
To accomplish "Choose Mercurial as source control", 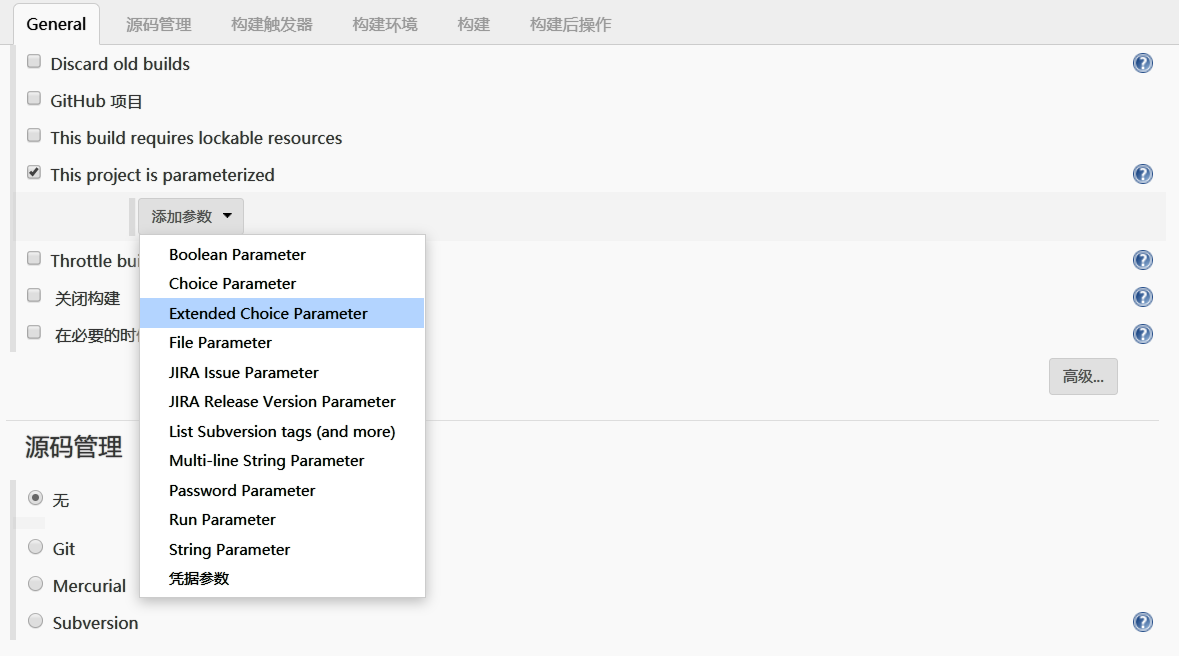I will [x=36, y=584].
